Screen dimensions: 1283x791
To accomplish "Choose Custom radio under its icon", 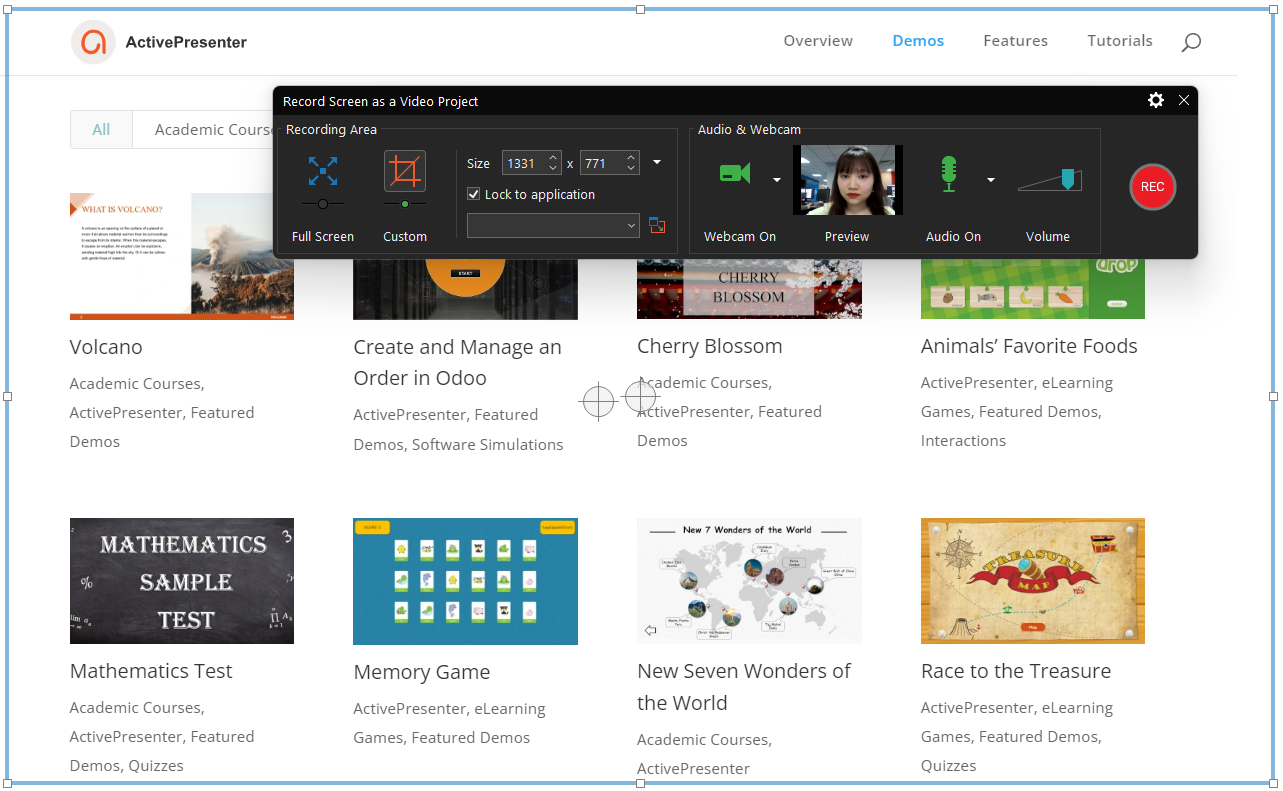I will [404, 204].
